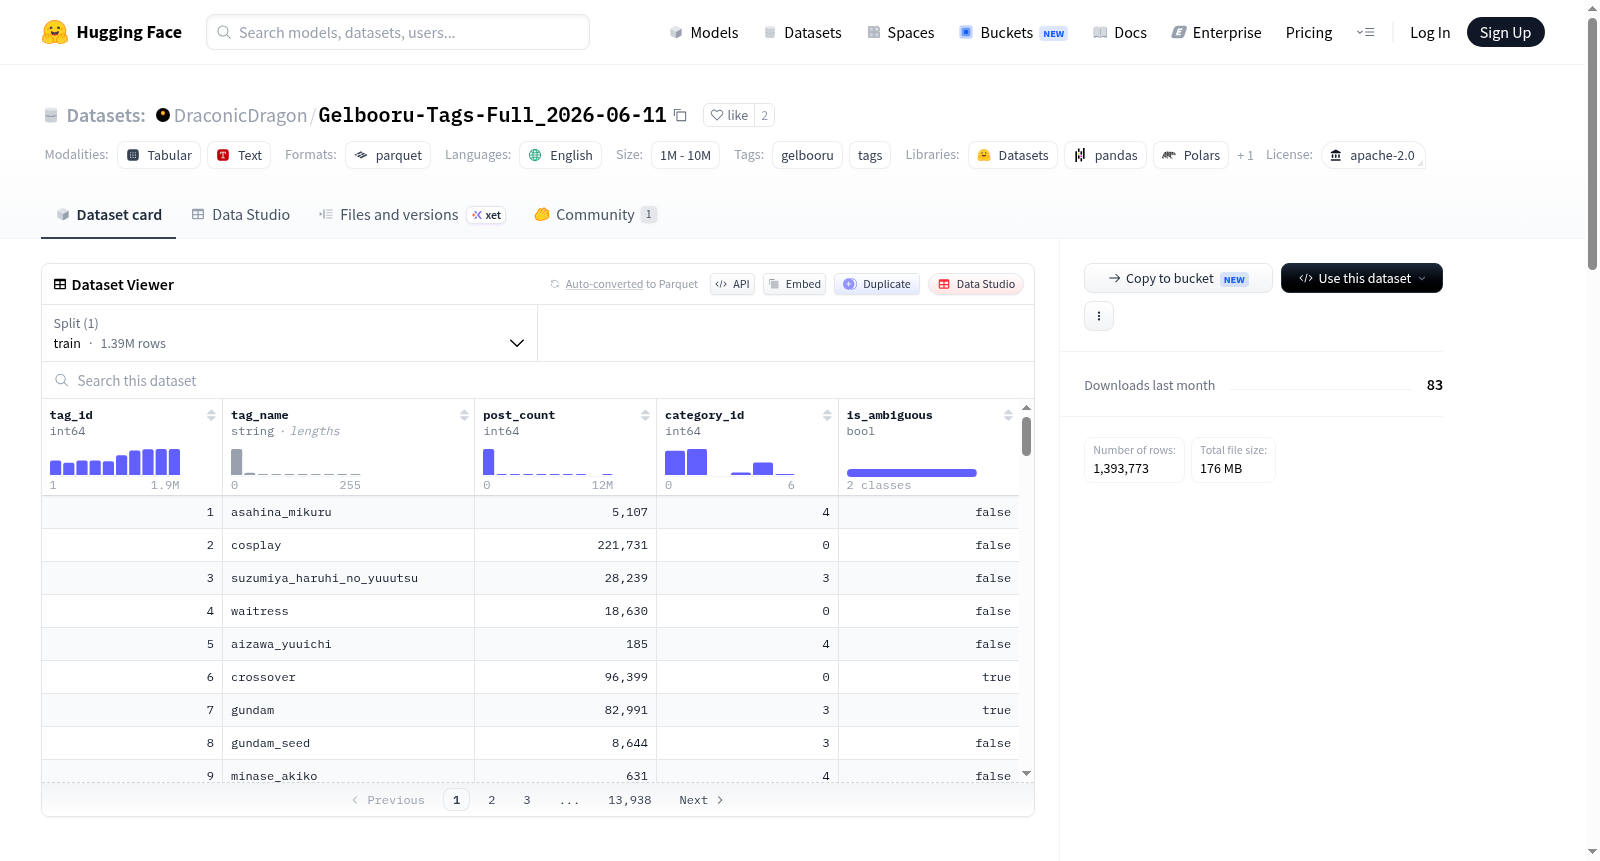
Task: Click the post_count histogram range bars
Action: 548,461
